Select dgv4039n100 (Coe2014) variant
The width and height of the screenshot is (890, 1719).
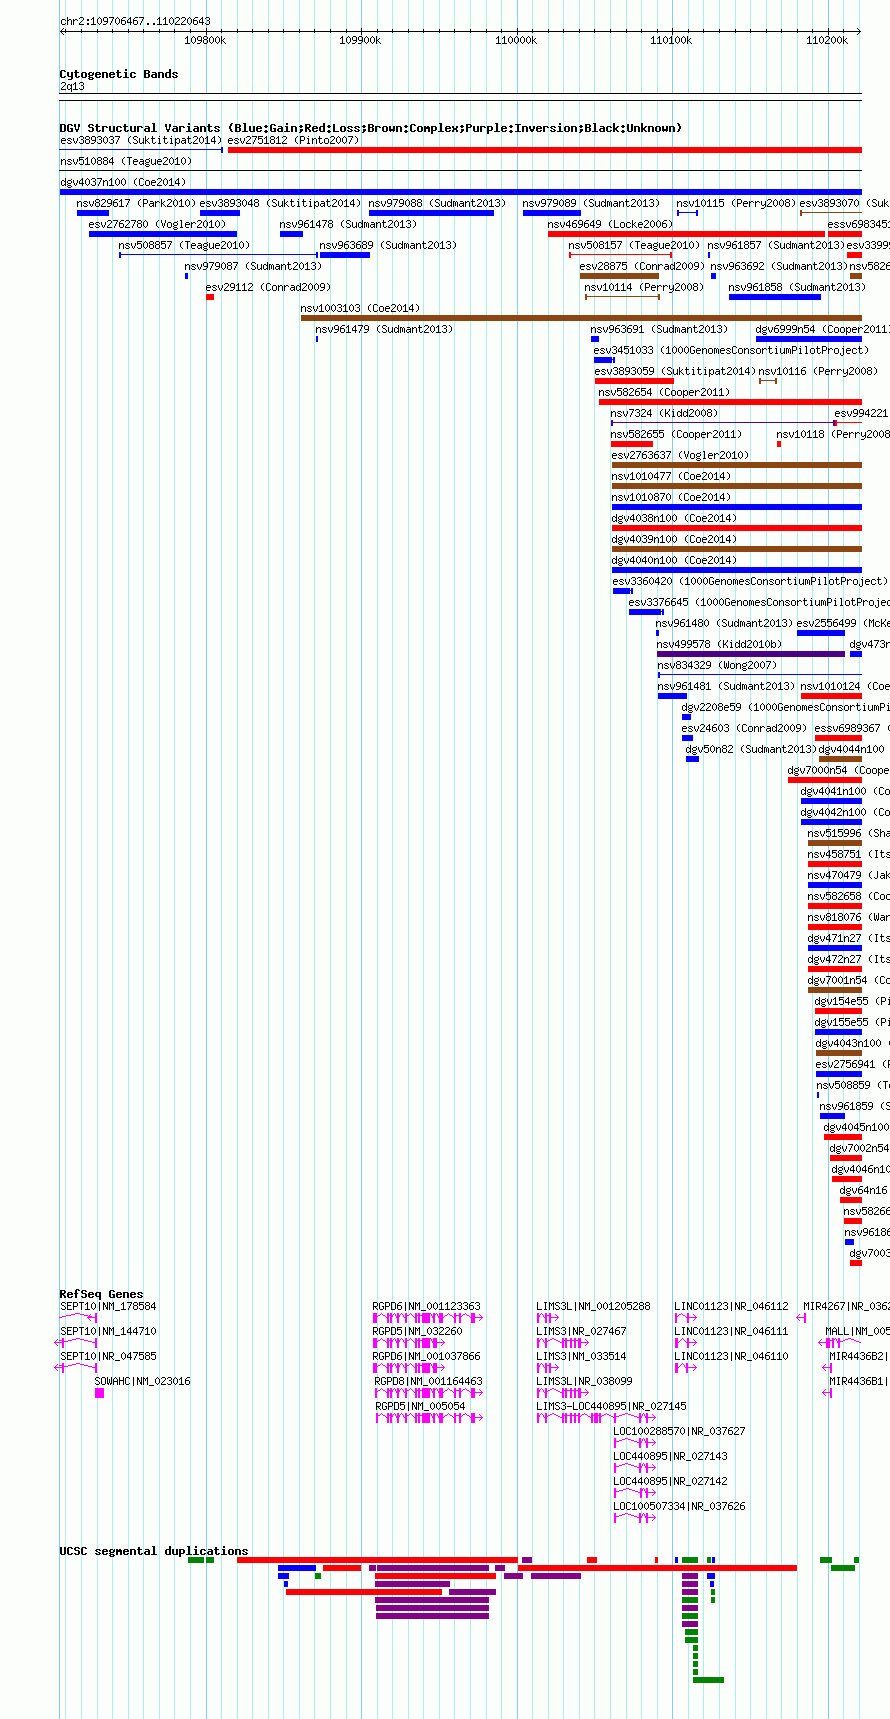[x=675, y=539]
